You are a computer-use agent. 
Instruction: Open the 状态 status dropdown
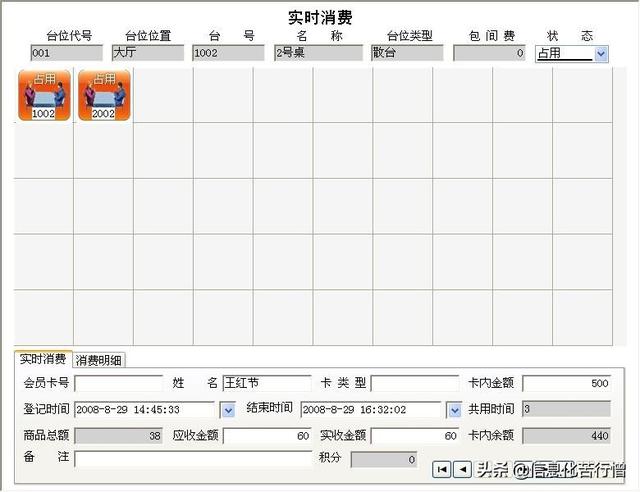(x=601, y=53)
